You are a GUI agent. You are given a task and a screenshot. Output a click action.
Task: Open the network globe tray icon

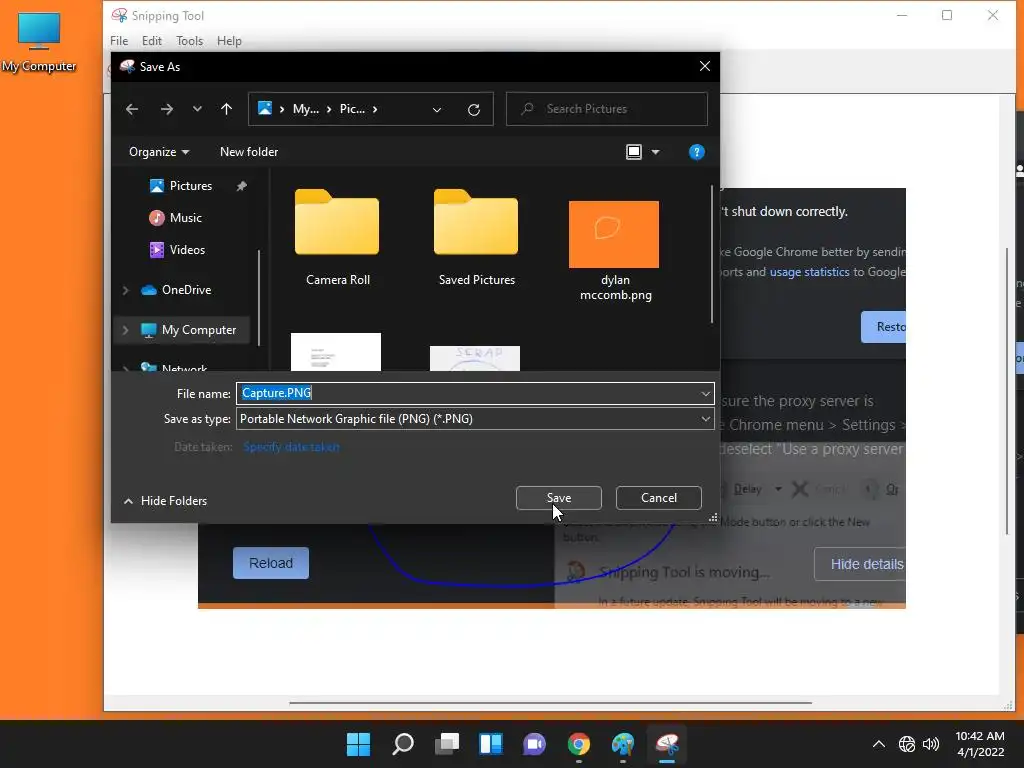[906, 744]
